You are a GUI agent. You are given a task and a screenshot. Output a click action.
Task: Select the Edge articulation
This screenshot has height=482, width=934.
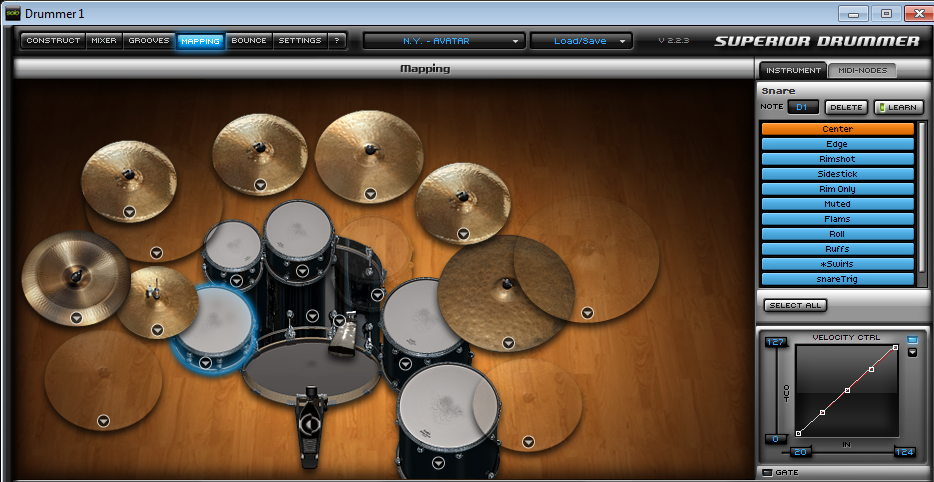point(838,144)
